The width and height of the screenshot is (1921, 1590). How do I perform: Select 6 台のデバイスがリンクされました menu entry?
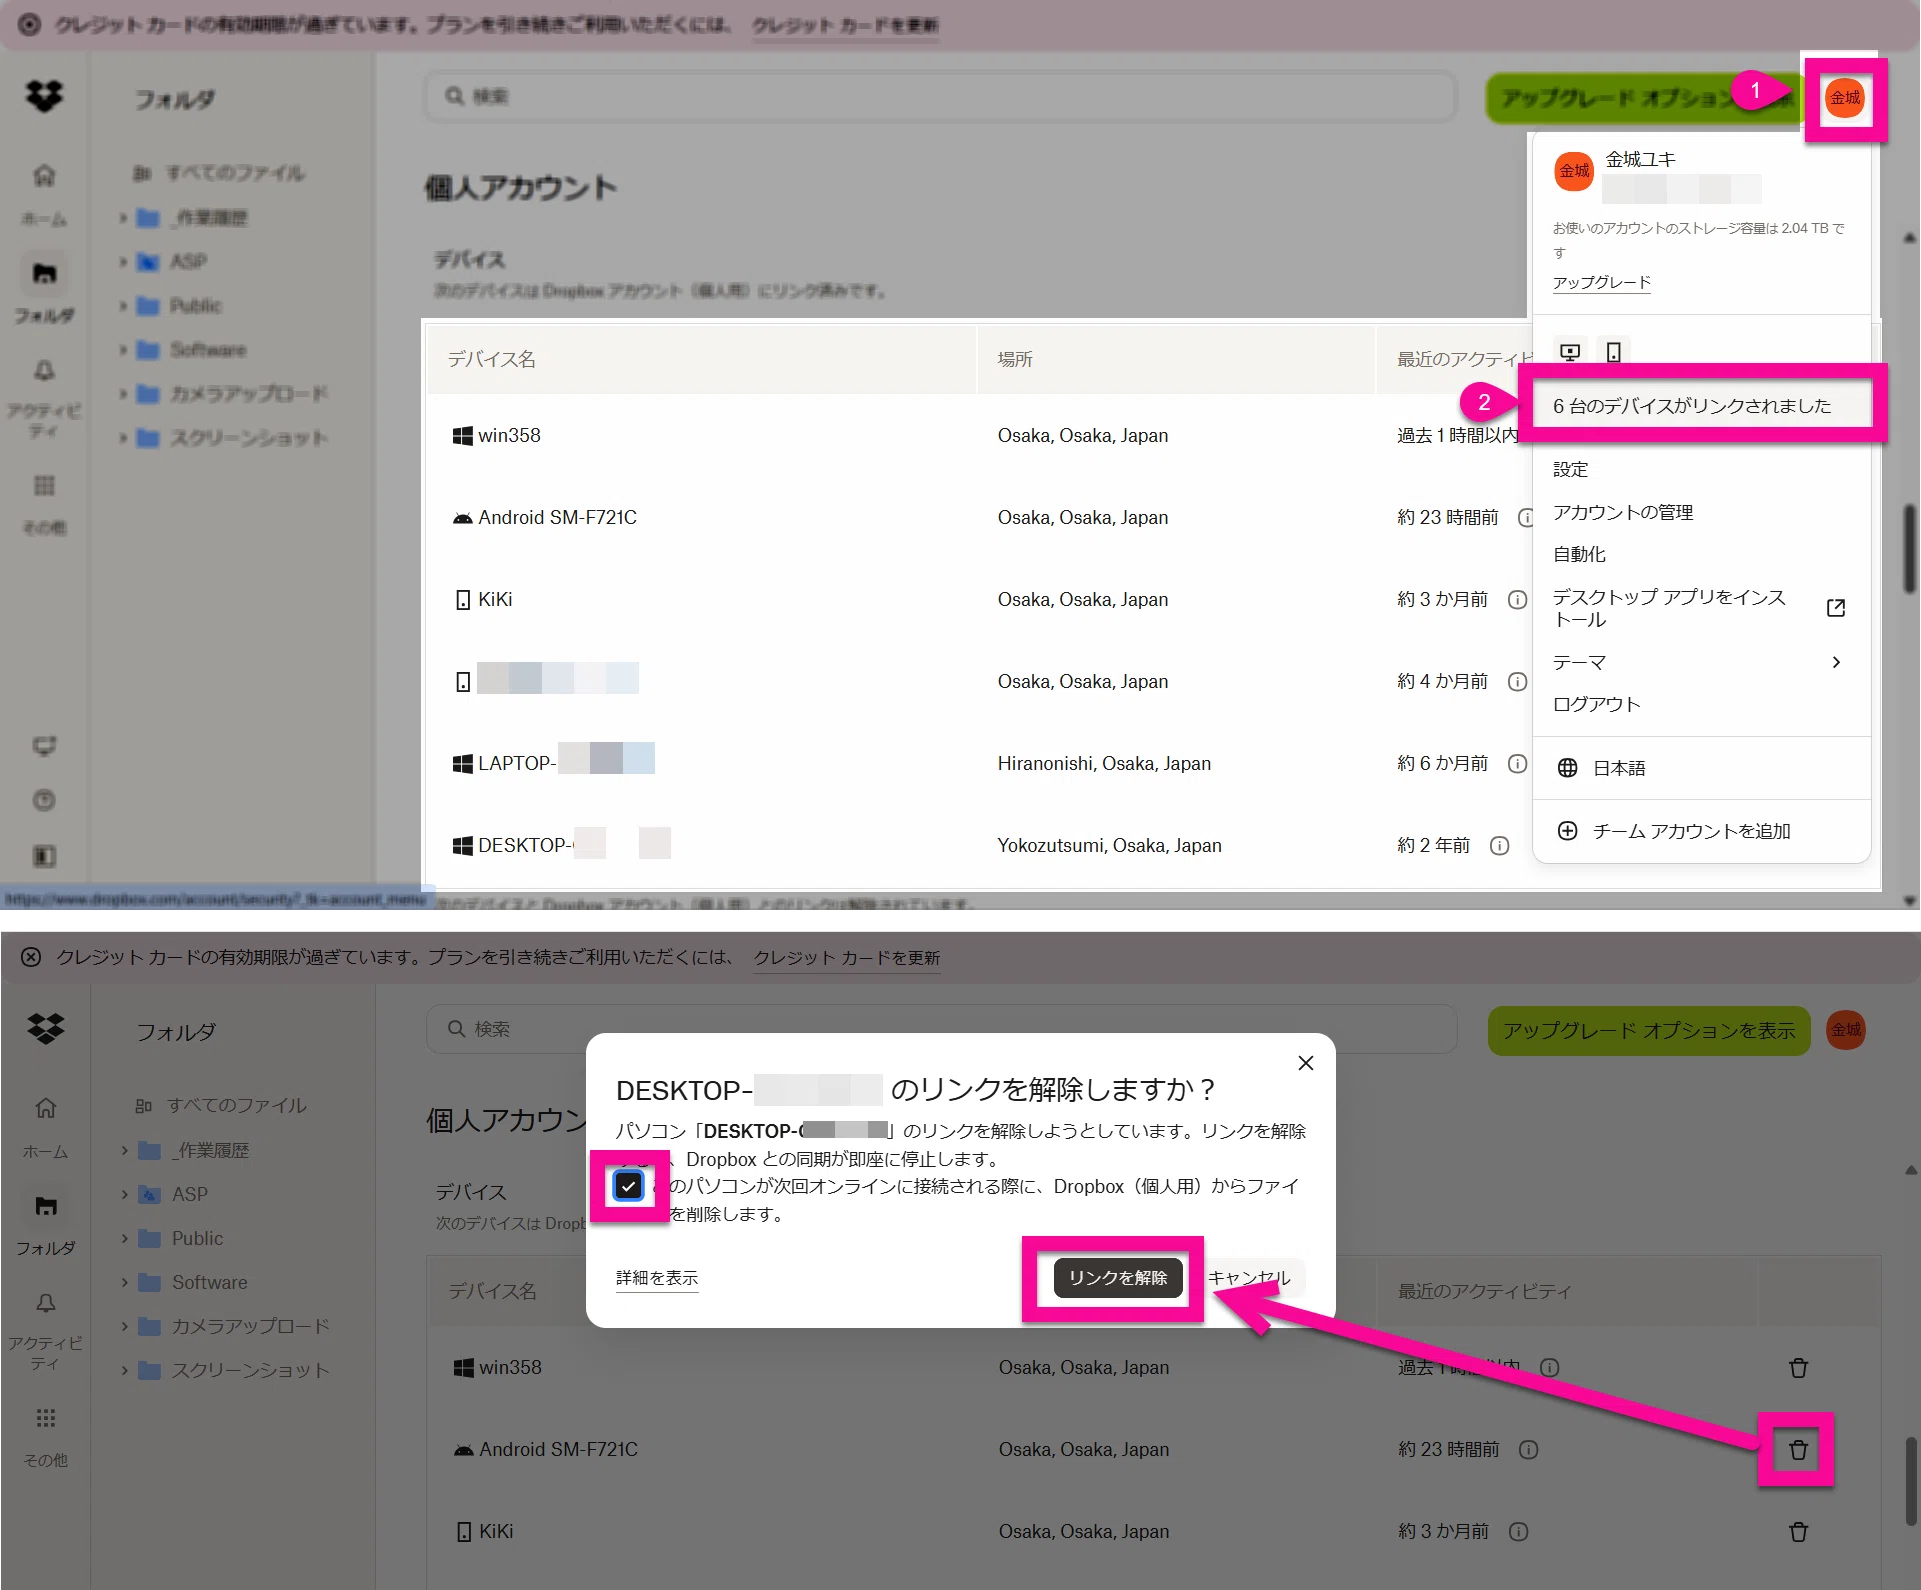click(x=1701, y=406)
